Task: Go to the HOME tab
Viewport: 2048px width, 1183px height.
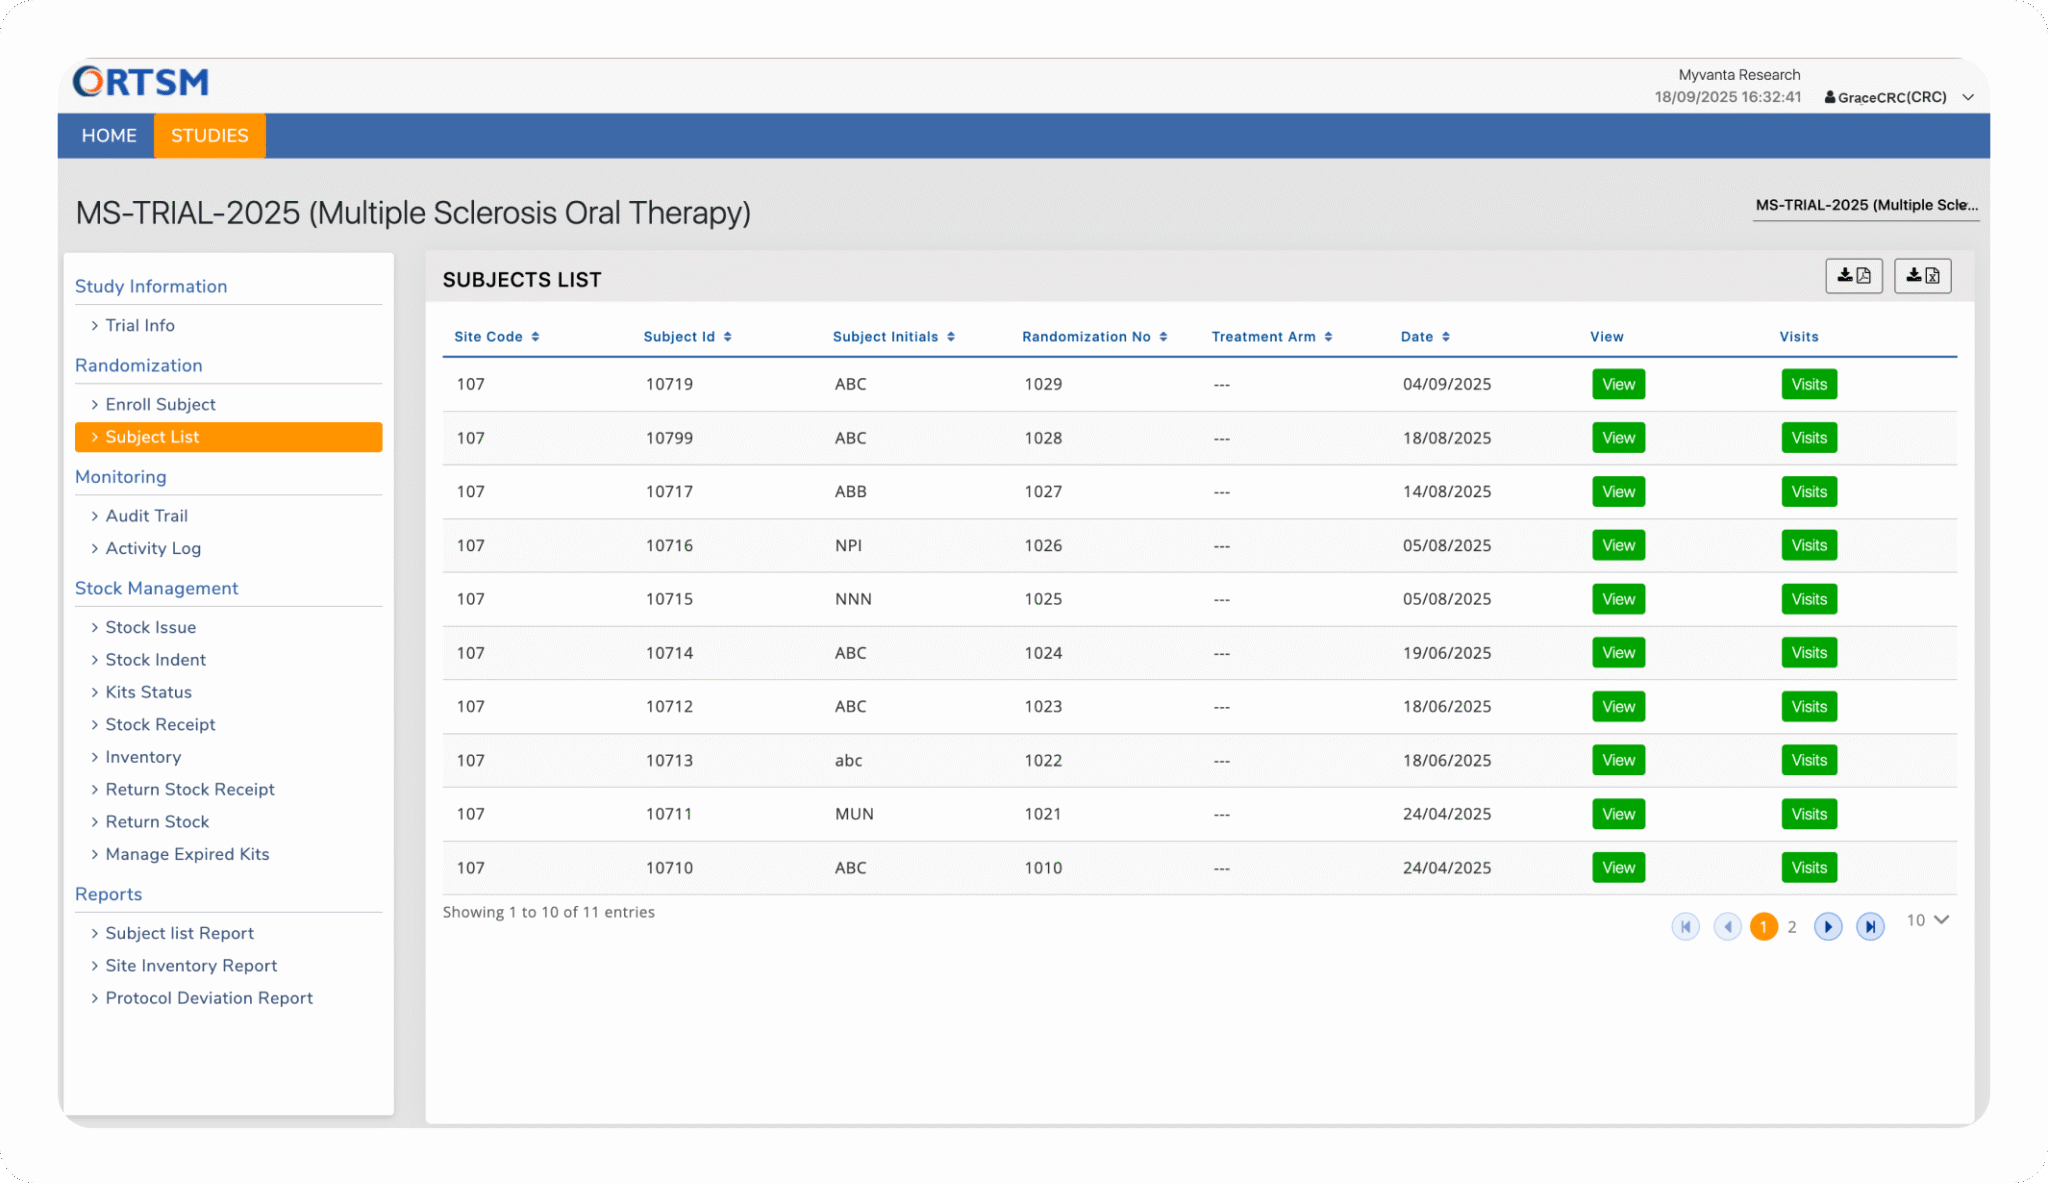Action: (107, 135)
